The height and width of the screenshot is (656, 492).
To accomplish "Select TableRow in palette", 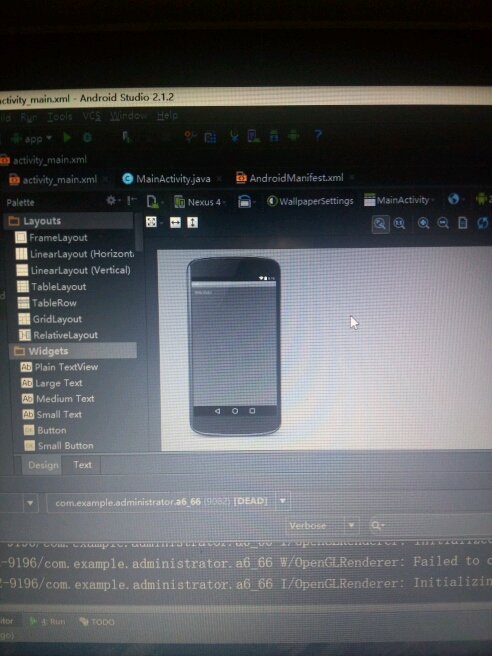I will point(47,303).
